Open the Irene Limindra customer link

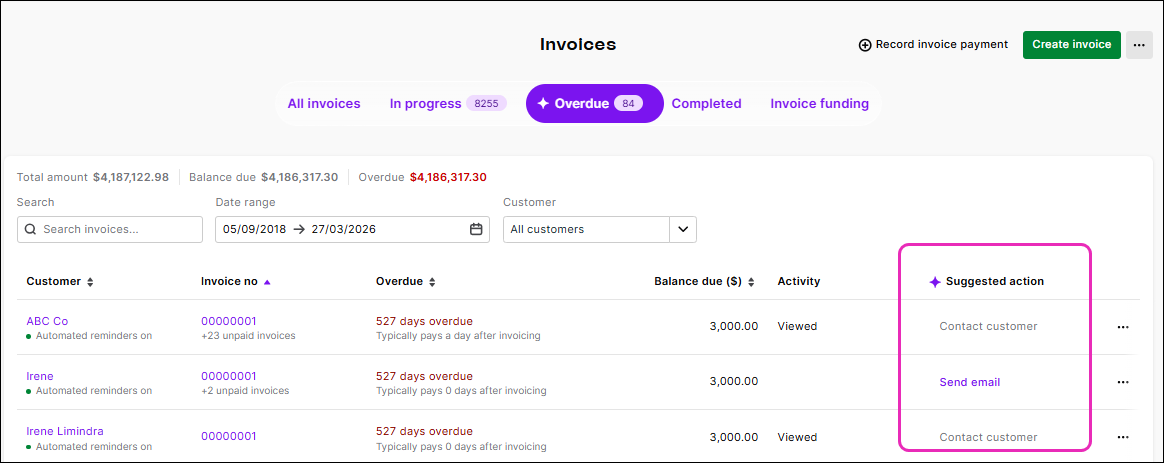click(x=65, y=431)
